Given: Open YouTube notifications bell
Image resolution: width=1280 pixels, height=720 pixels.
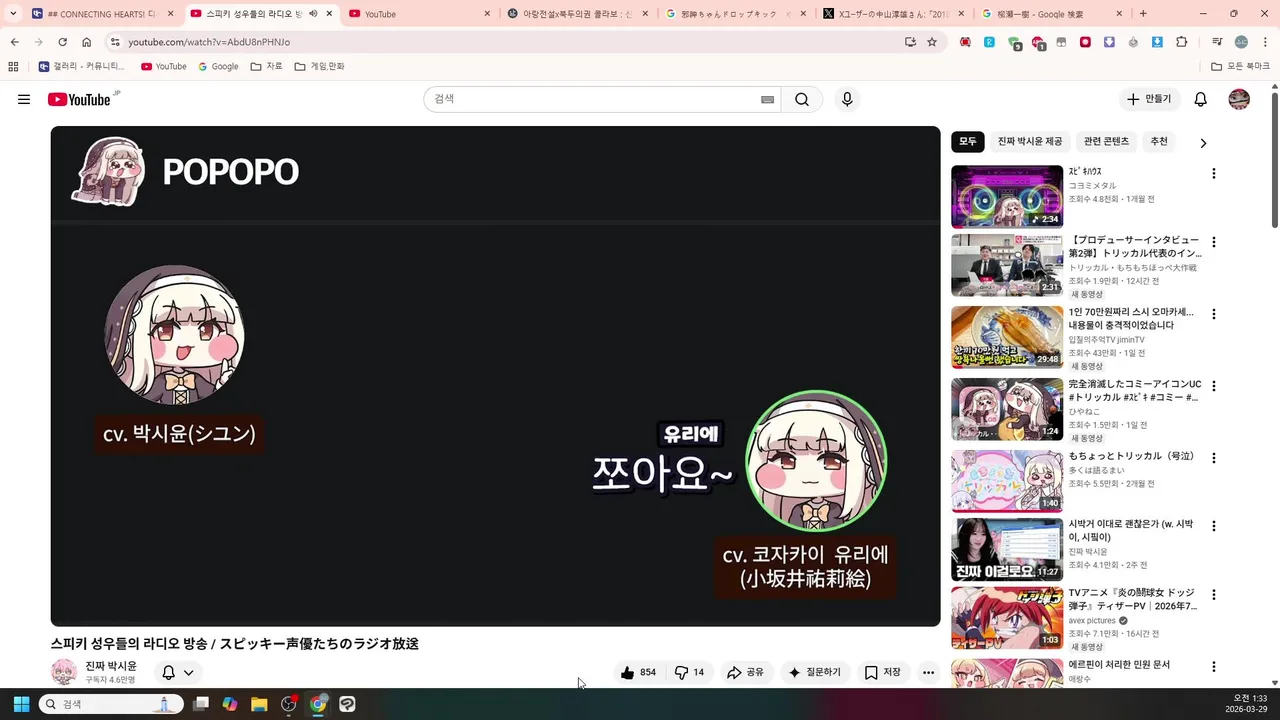Looking at the screenshot, I should pos(1201,99).
